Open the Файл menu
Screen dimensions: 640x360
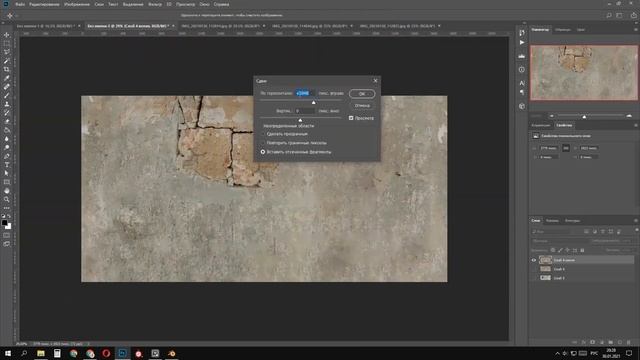[20, 4]
